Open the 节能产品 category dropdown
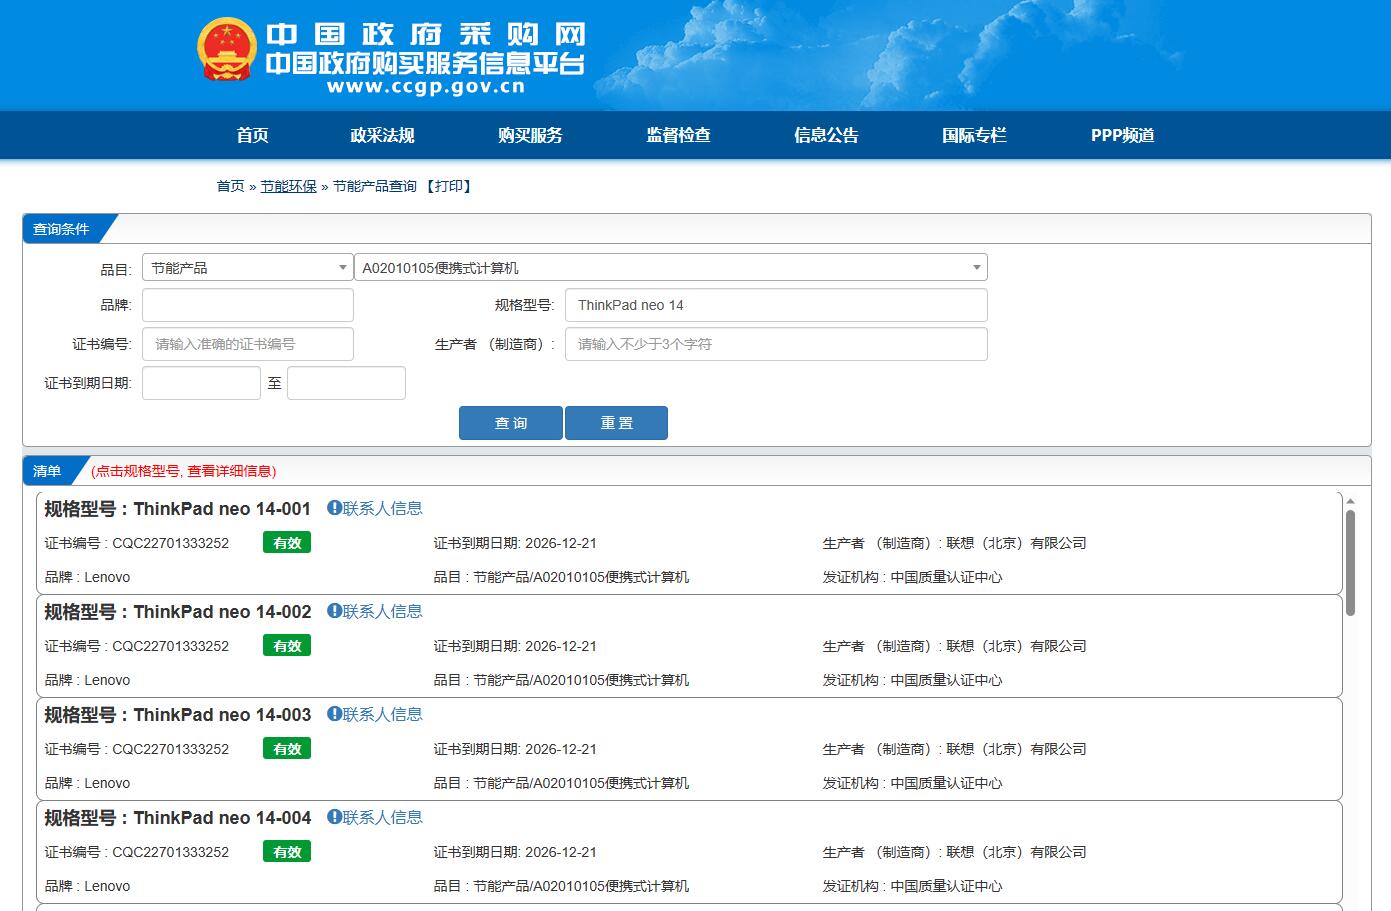 pos(247,268)
